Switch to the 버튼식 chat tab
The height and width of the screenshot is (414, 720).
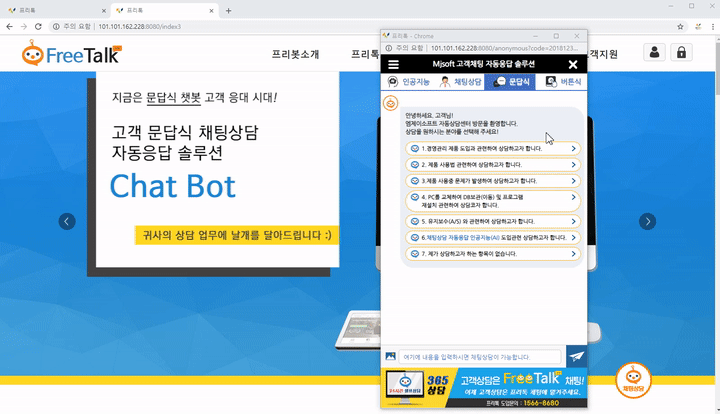[562, 82]
